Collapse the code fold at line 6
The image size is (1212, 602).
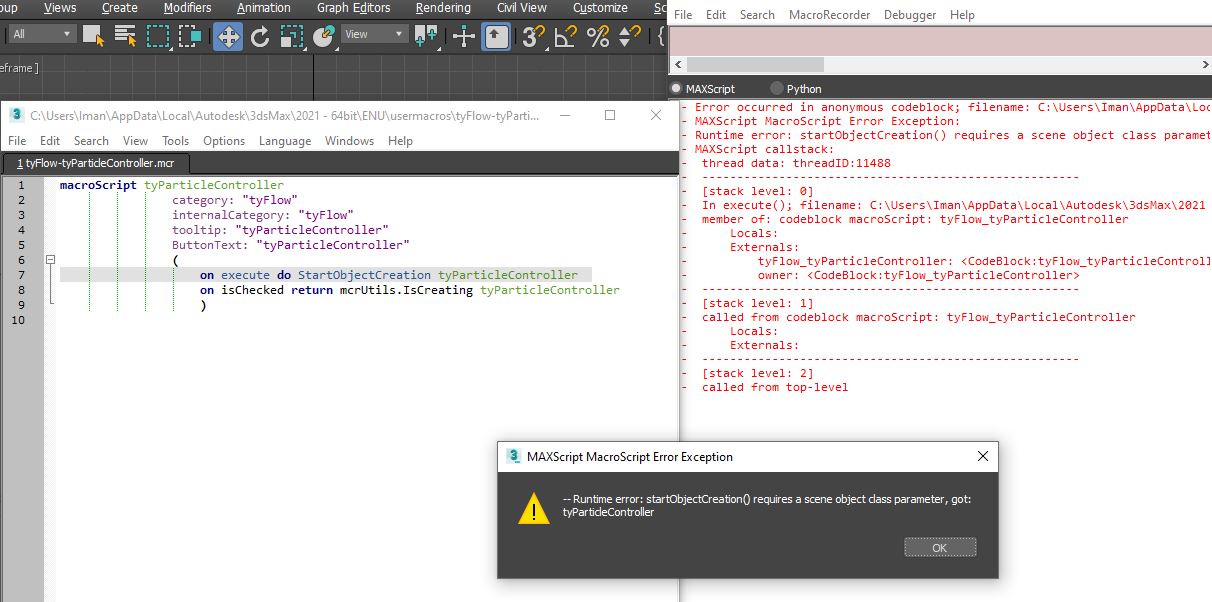pos(50,260)
